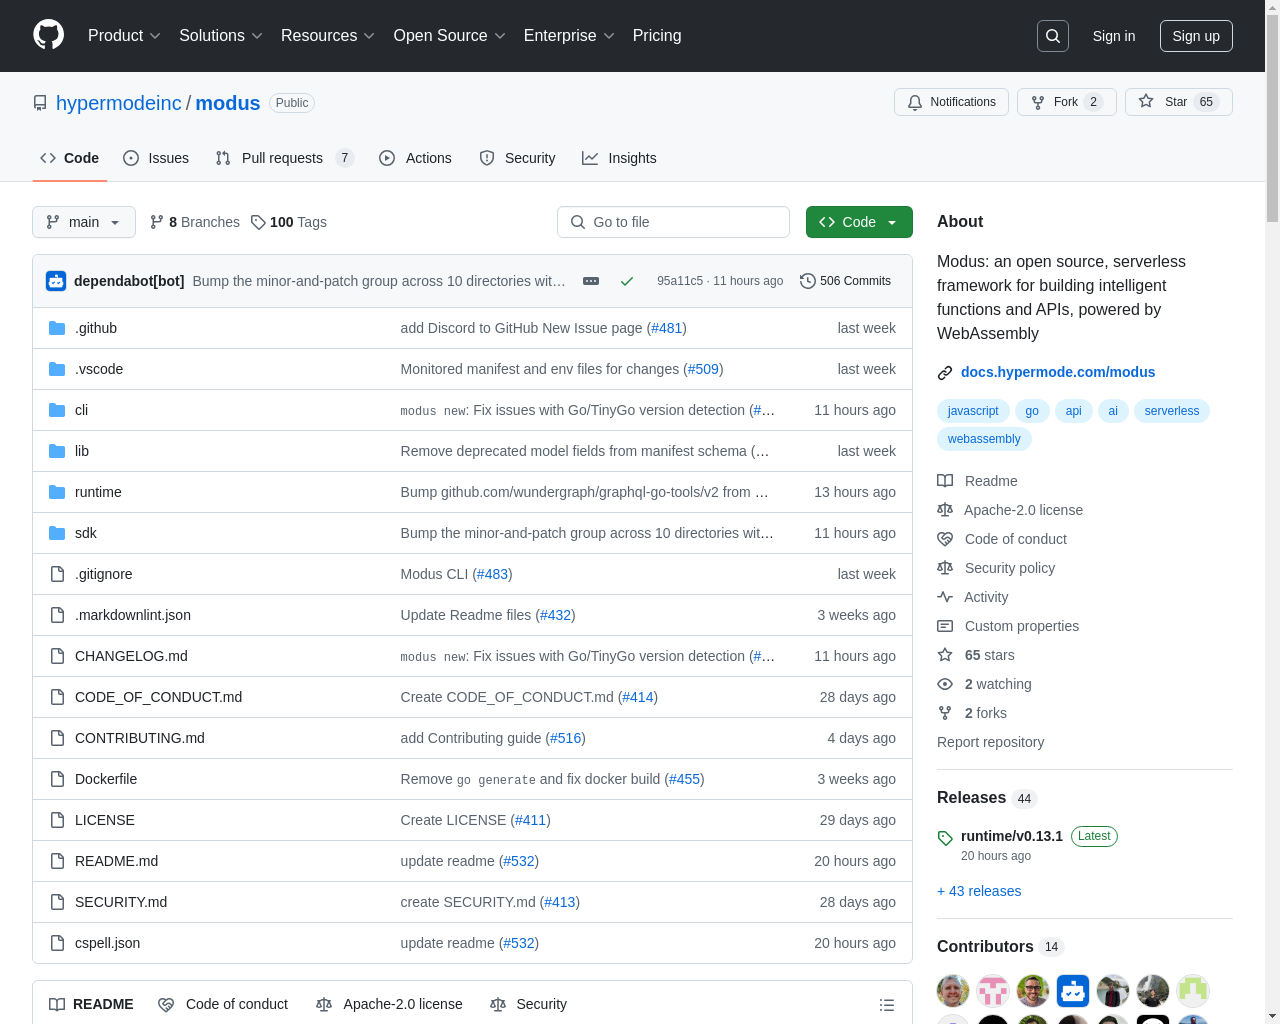1280x1024 pixels.
Task: Open the sdk folder
Action: pyautogui.click(x=86, y=533)
